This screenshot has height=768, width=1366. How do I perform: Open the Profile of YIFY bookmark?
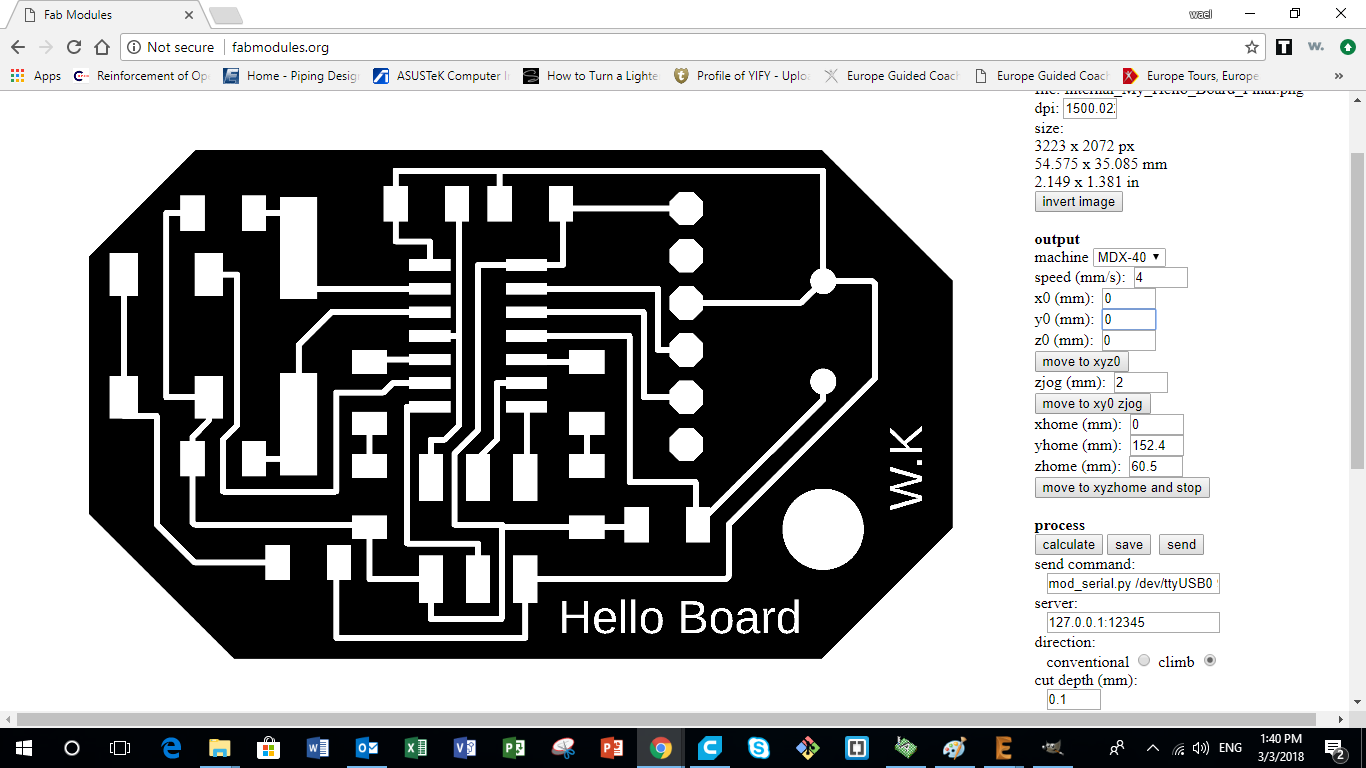(741, 76)
